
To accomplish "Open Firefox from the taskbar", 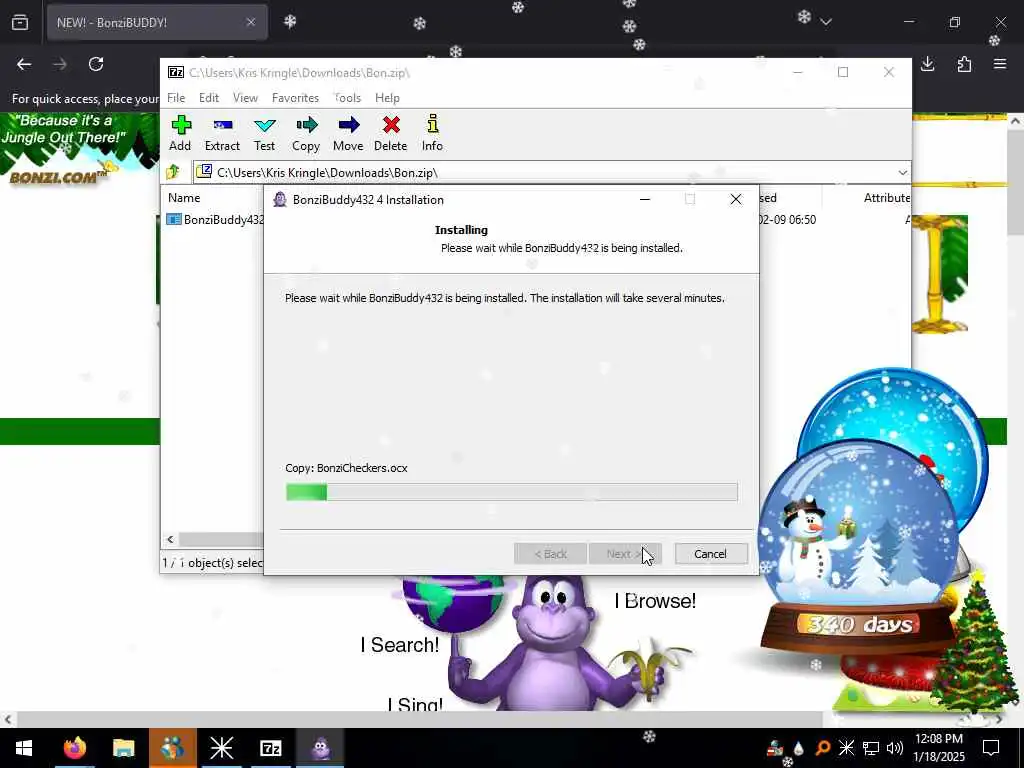I will pyautogui.click(x=74, y=748).
